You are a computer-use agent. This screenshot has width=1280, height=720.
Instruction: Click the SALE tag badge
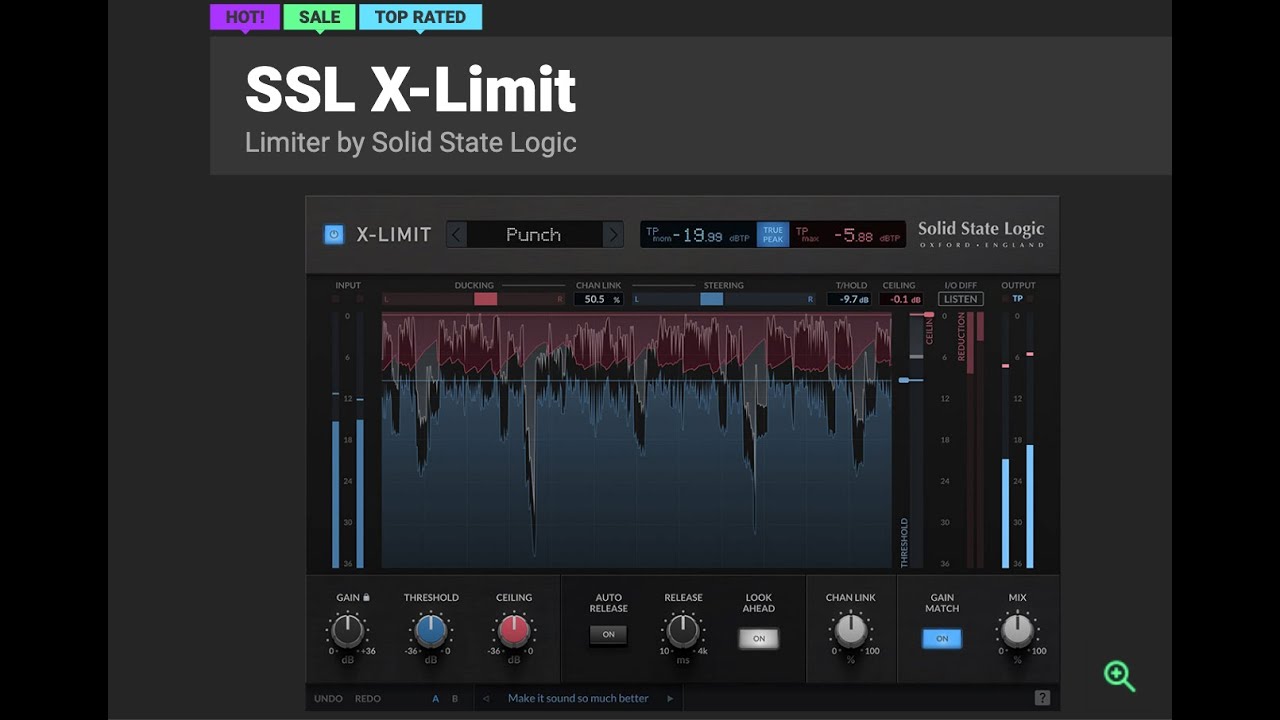coord(319,18)
